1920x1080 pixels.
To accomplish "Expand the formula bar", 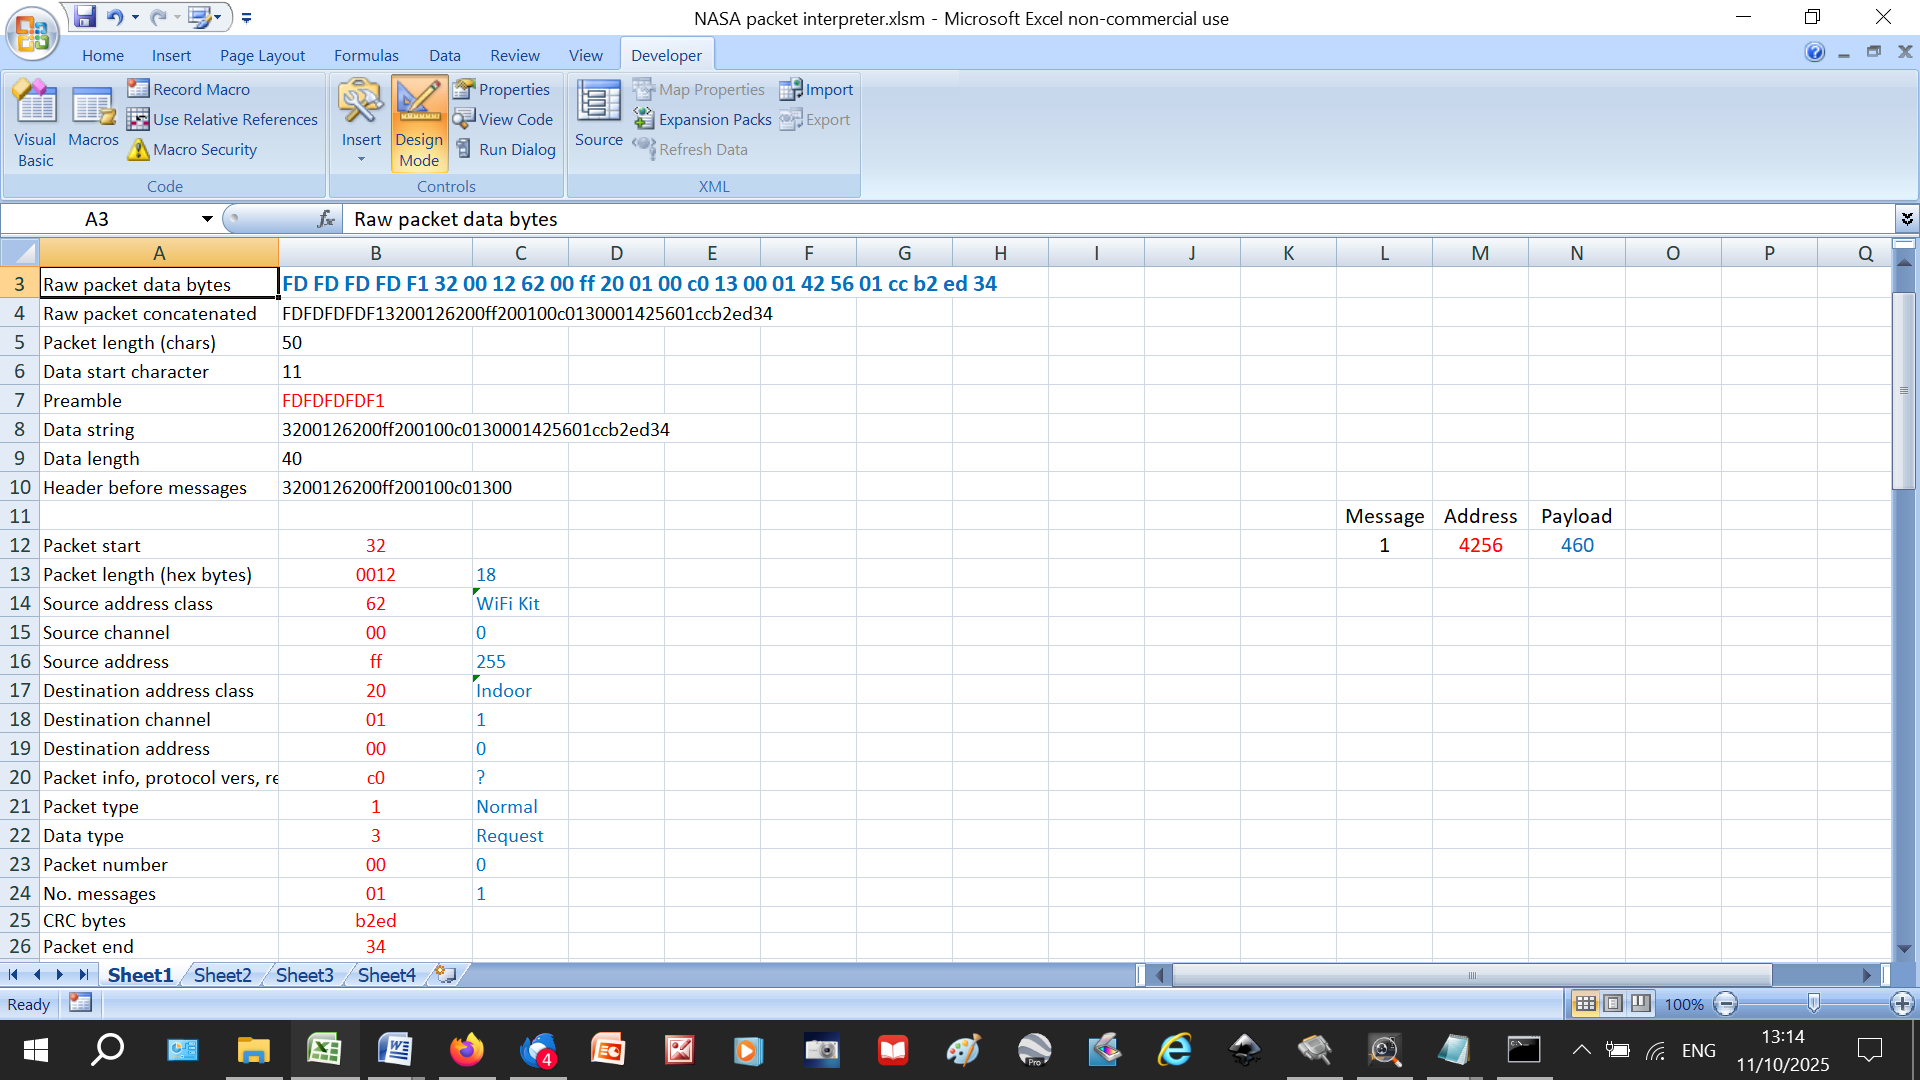I will click(x=1907, y=218).
